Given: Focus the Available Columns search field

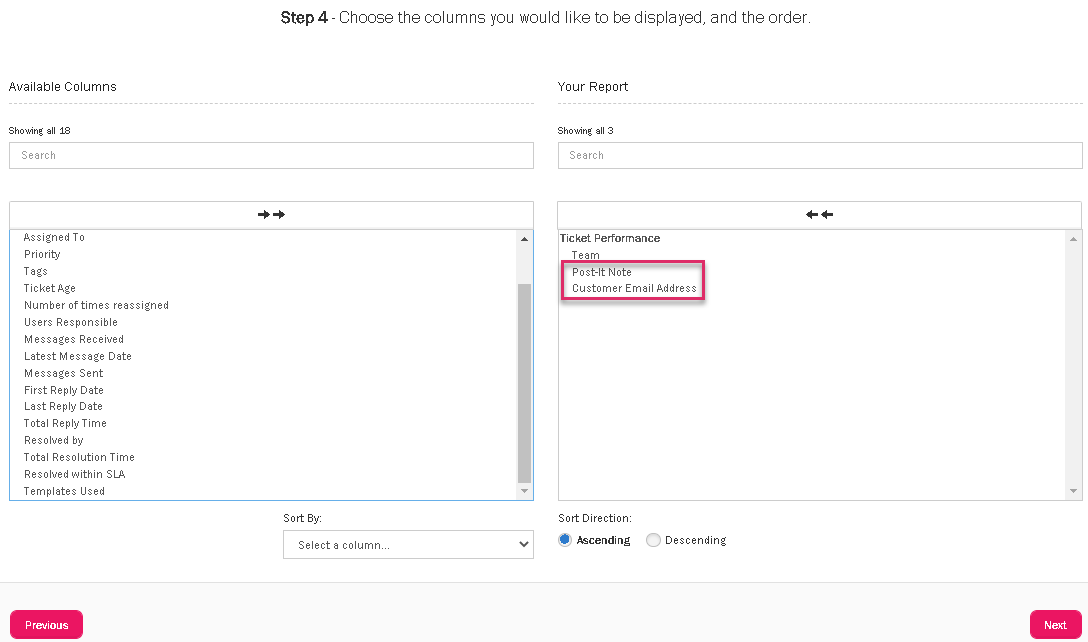Looking at the screenshot, I should (271, 155).
